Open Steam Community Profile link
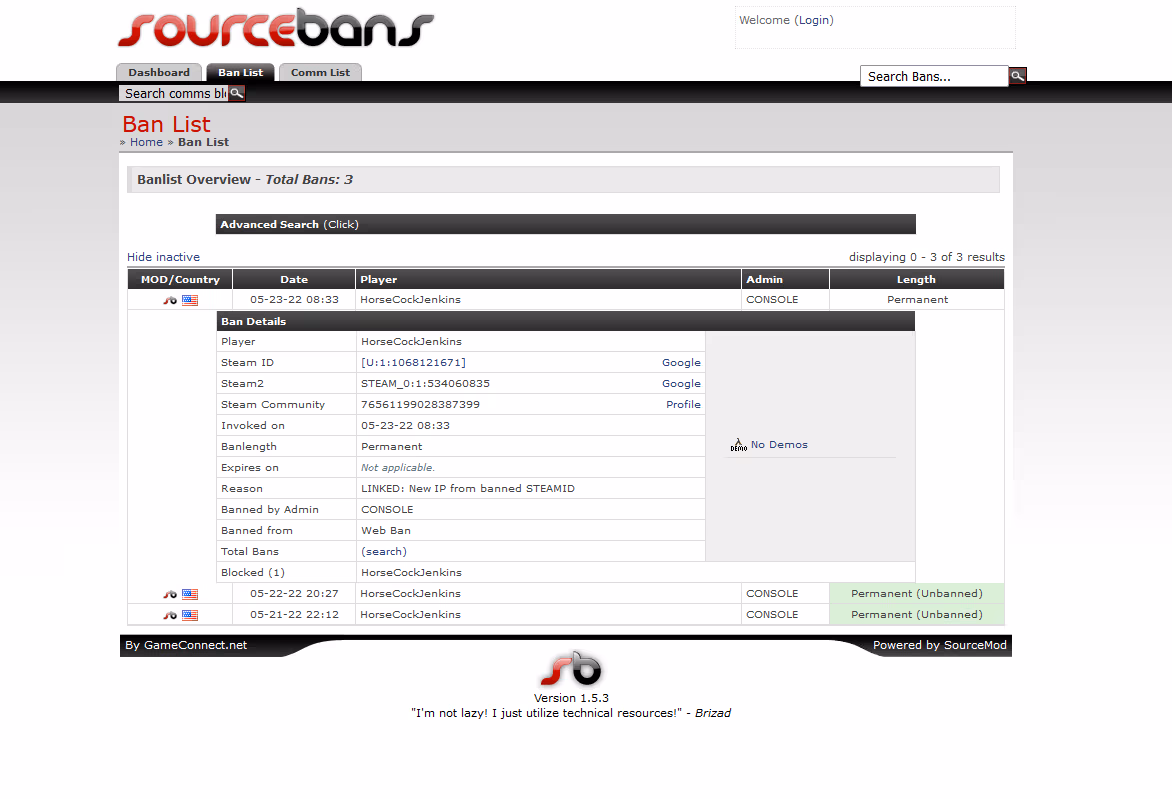Screen dimensions: 1172x799 [x=683, y=404]
